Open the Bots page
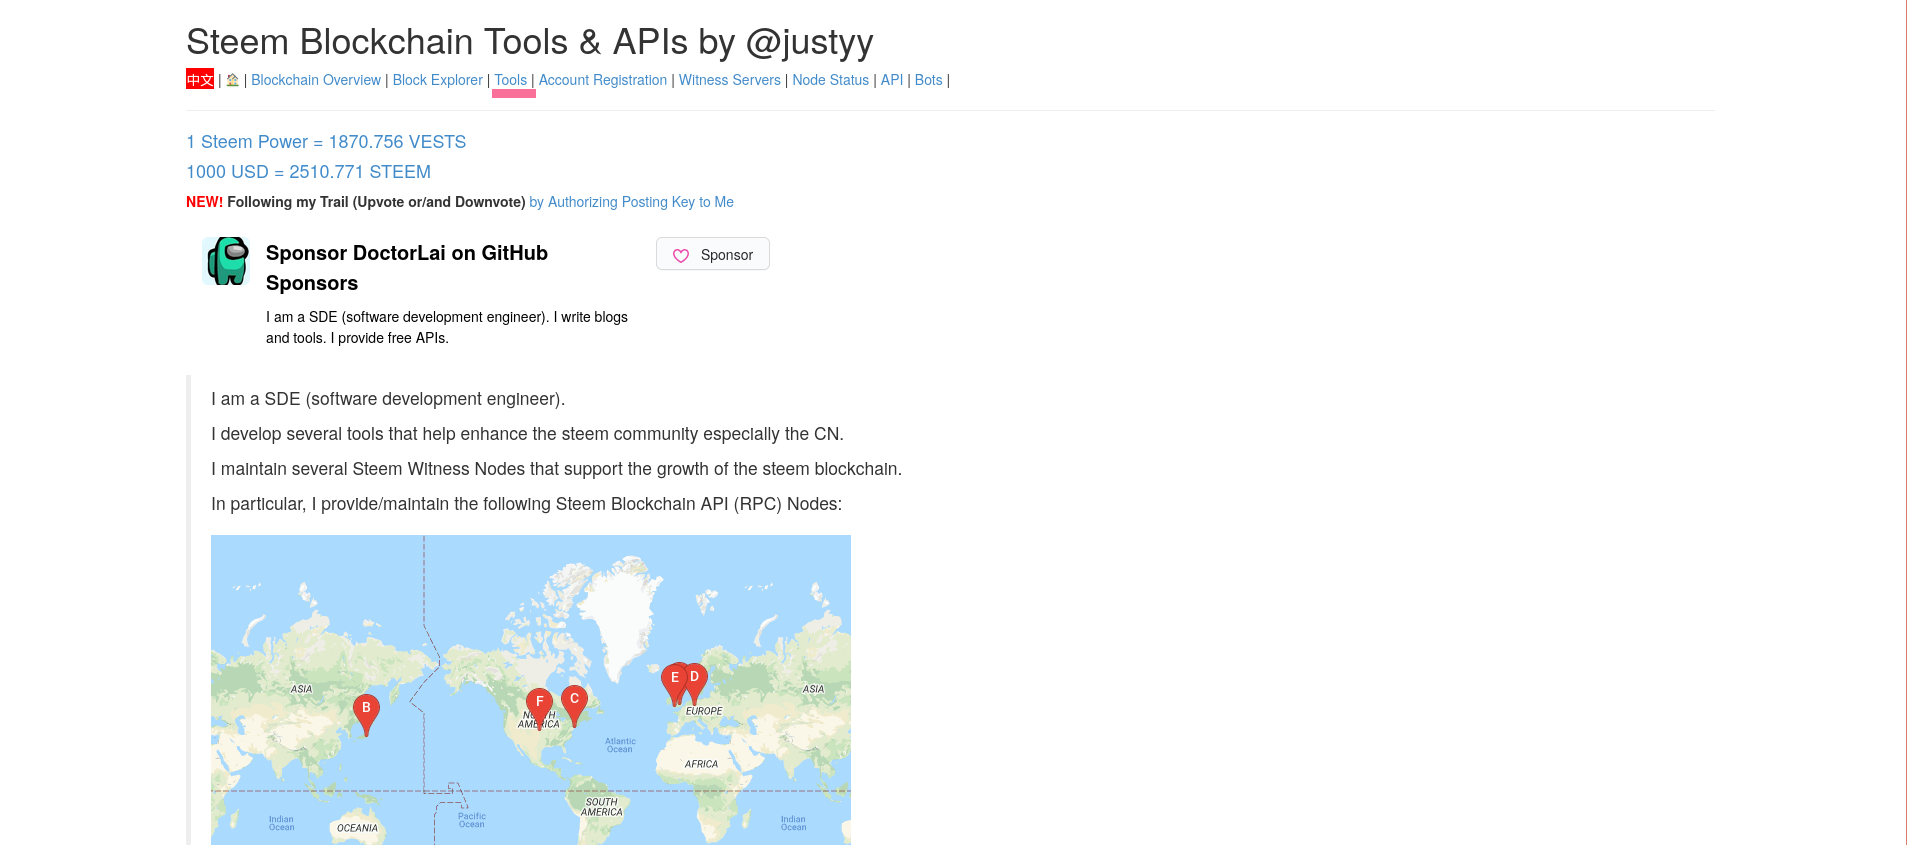The height and width of the screenshot is (845, 1907). [x=929, y=80]
